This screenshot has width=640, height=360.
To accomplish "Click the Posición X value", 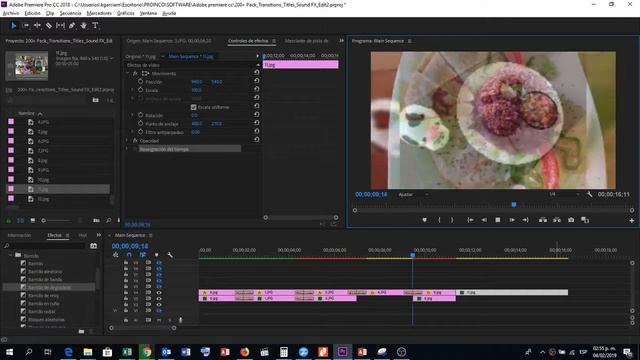I will pyautogui.click(x=197, y=82).
